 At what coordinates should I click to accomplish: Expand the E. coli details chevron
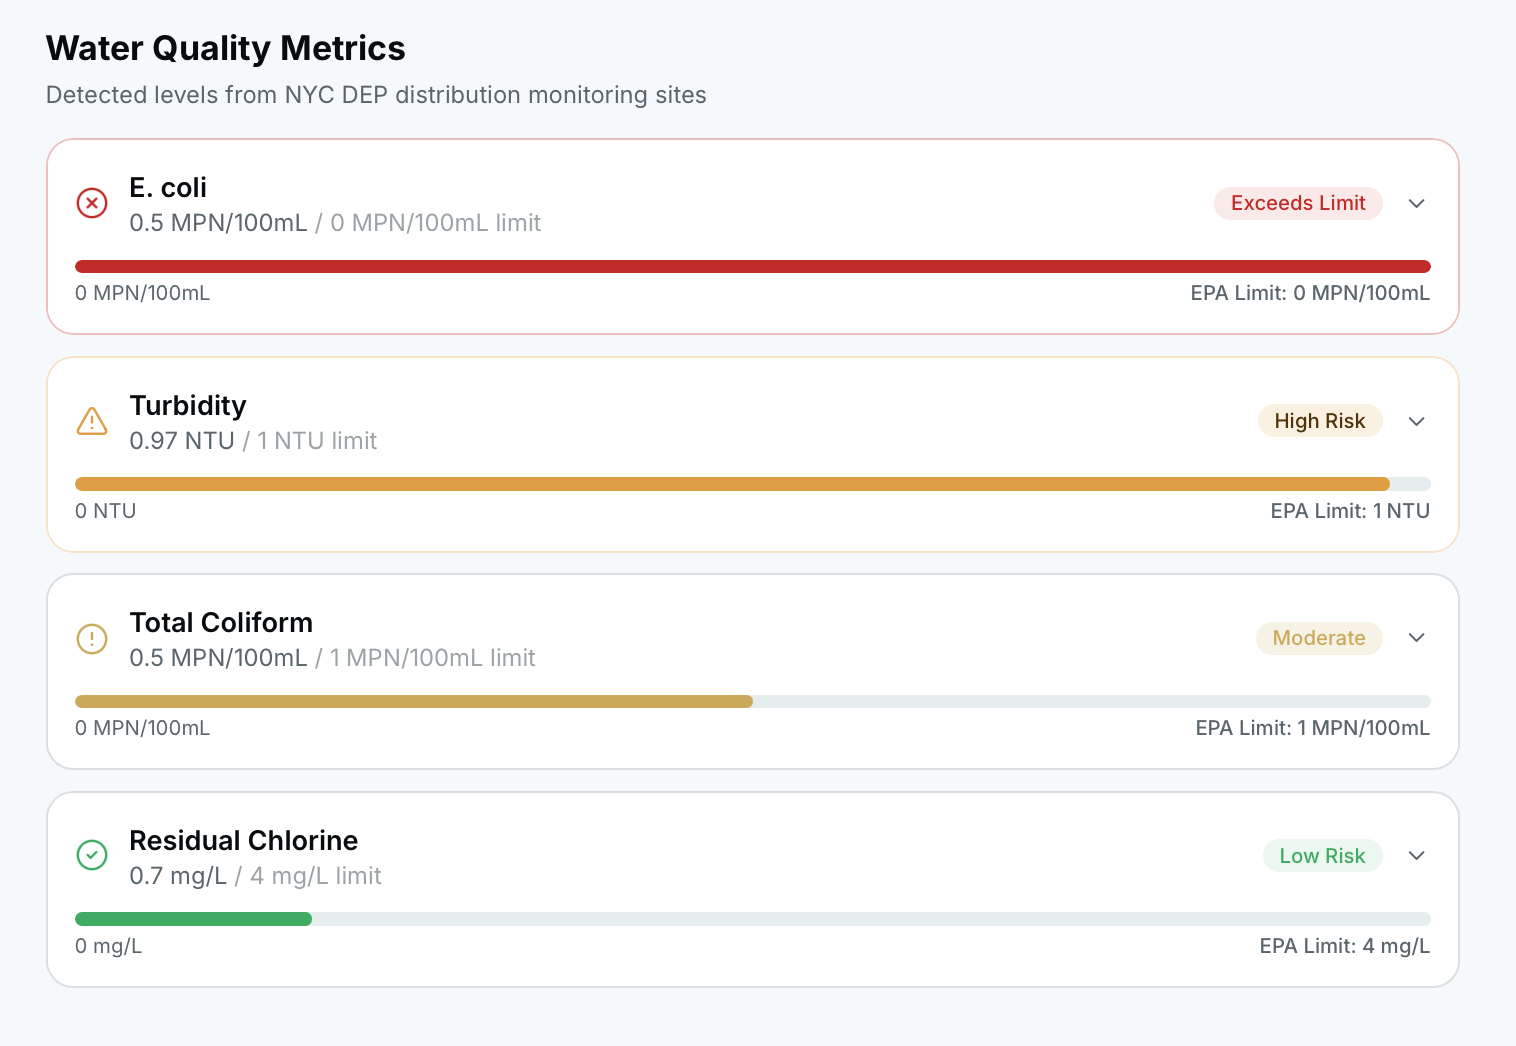point(1416,203)
